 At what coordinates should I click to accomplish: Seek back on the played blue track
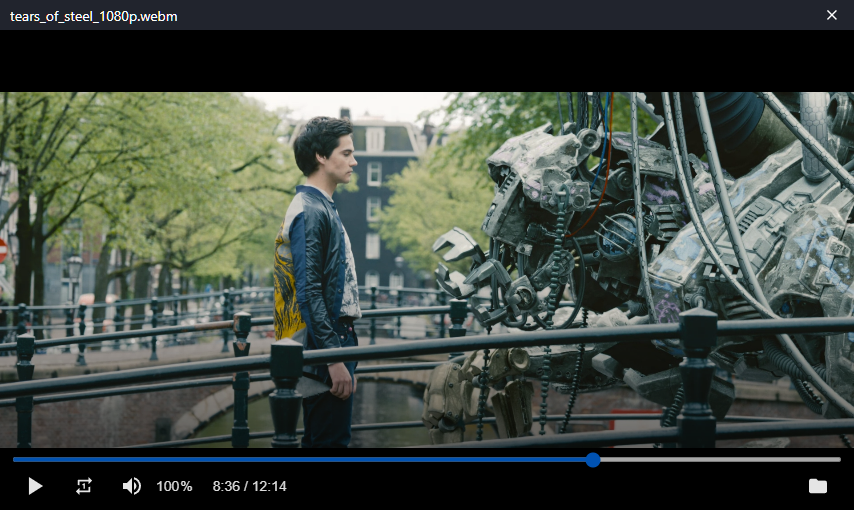pyautogui.click(x=300, y=460)
